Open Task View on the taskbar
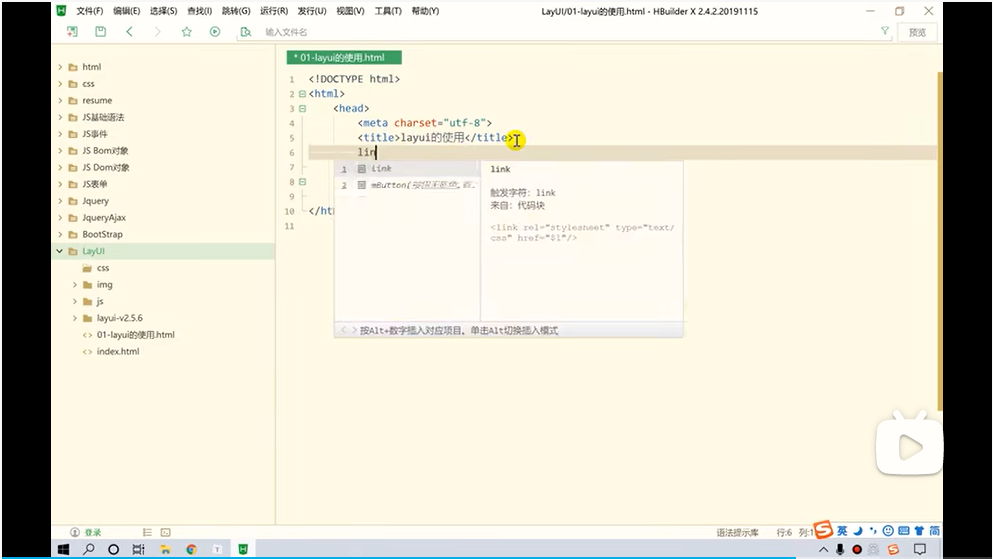Screen dimensions: 993x559 point(138,549)
